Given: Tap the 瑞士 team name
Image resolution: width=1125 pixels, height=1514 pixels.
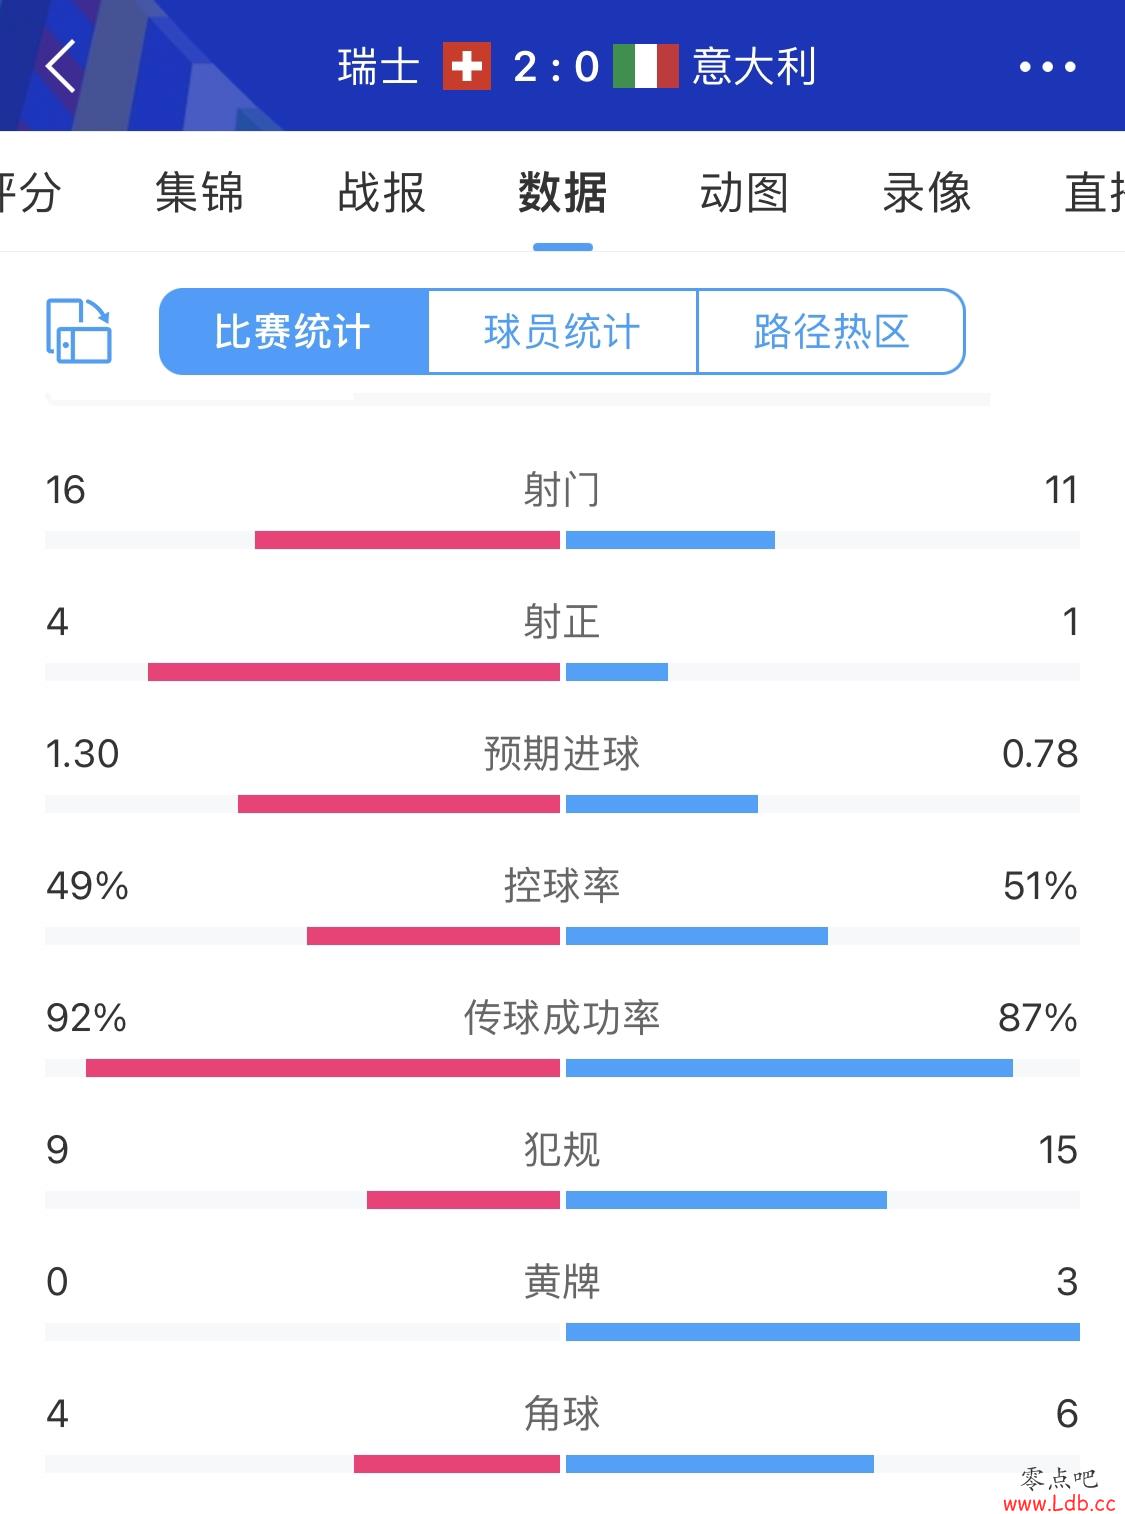Looking at the screenshot, I should pos(378,67).
